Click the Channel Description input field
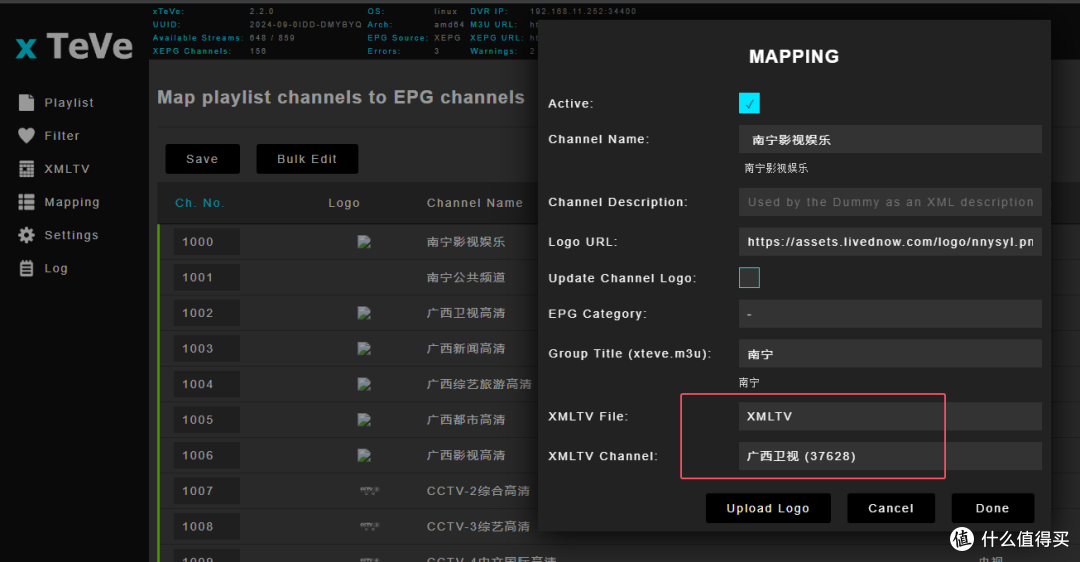This screenshot has height=562, width=1080. (890, 202)
